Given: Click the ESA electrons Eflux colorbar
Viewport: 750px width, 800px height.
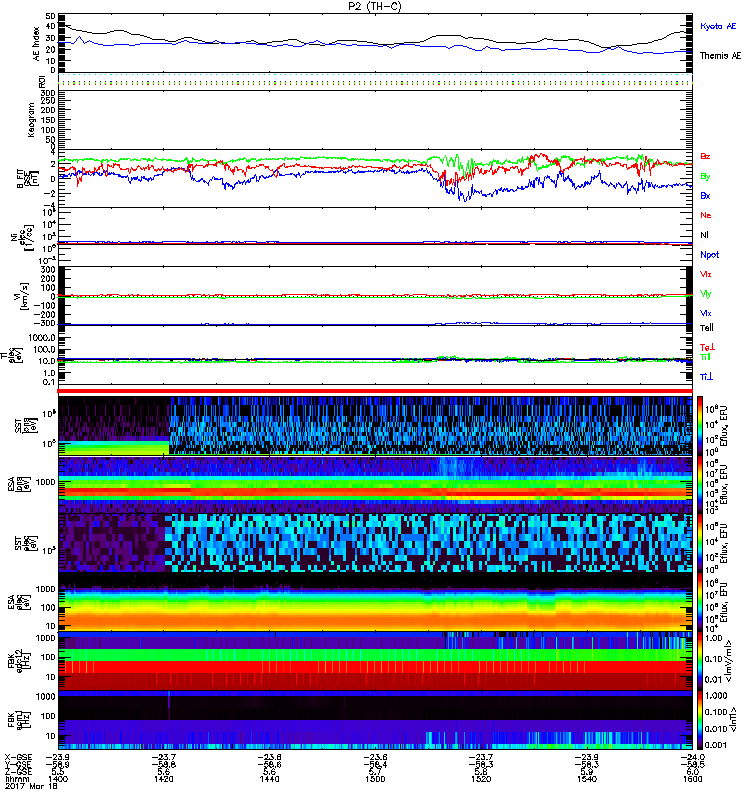Looking at the screenshot, I should point(700,602).
